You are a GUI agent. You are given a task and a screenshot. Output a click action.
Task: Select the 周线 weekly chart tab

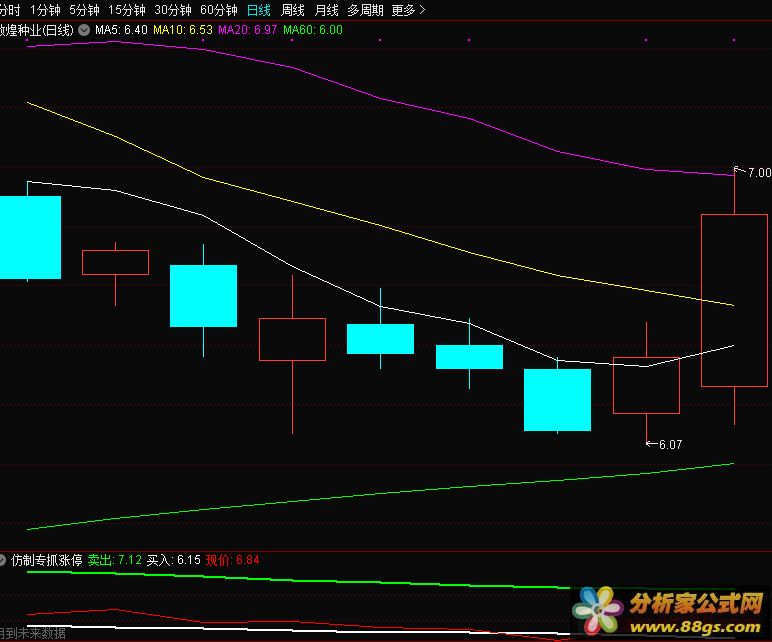293,10
